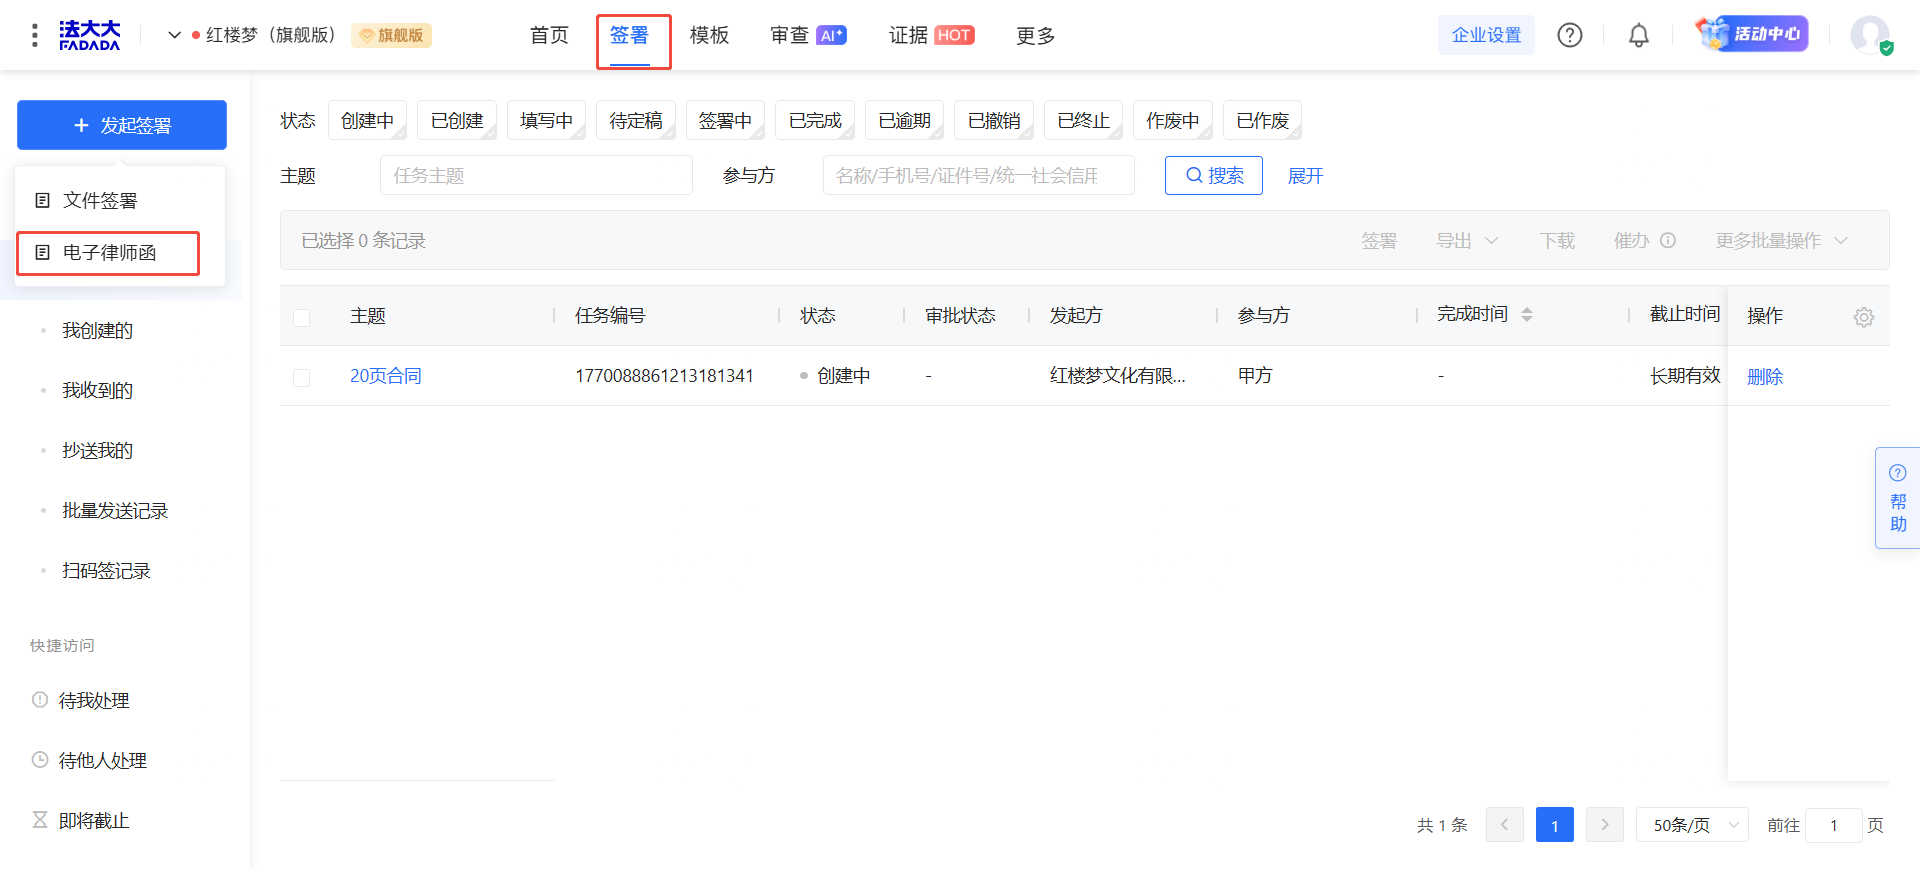Image resolution: width=1920 pixels, height=869 pixels.
Task: Open the 20页合同 link
Action: tap(386, 376)
